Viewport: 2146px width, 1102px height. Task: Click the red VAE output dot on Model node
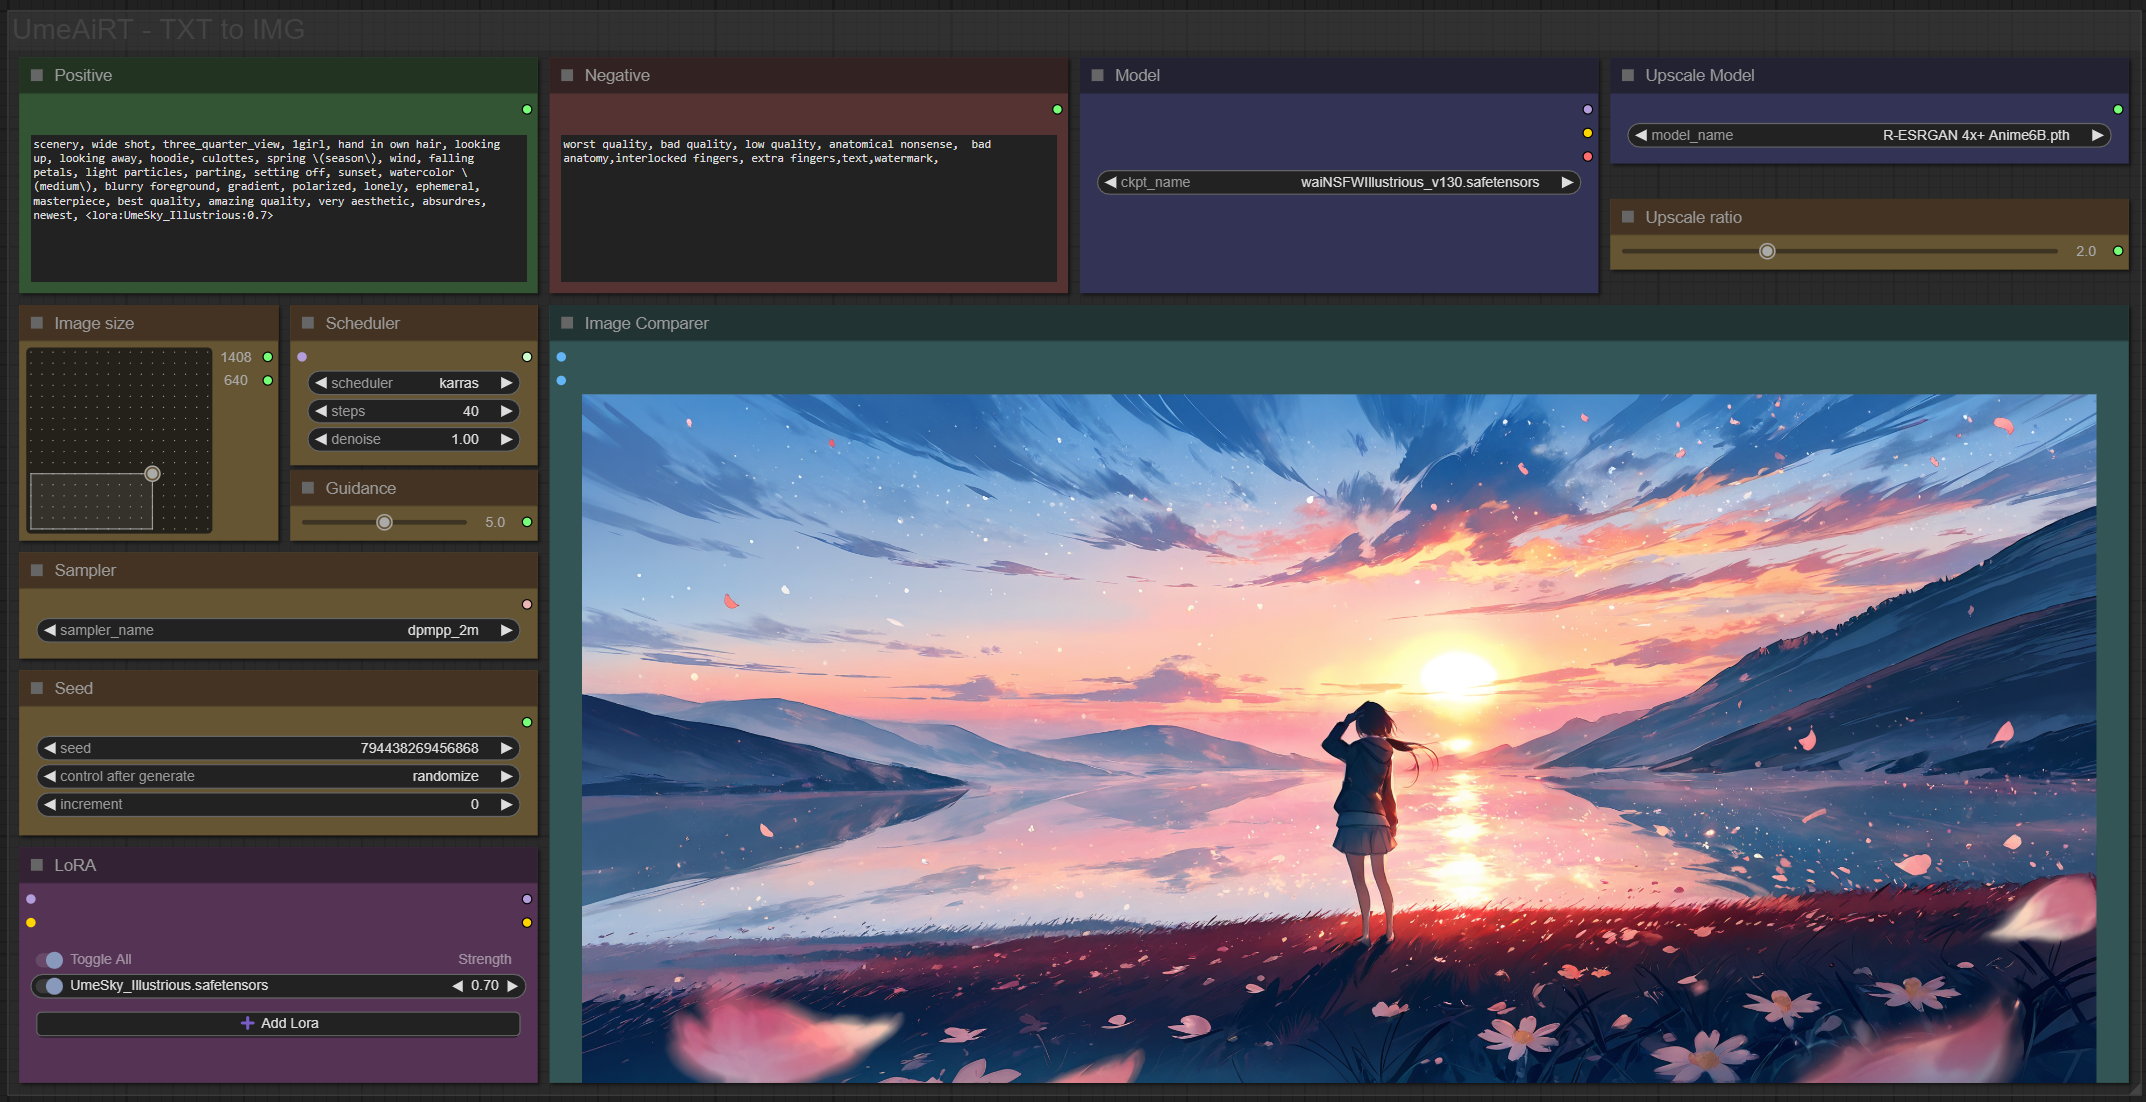point(1587,157)
